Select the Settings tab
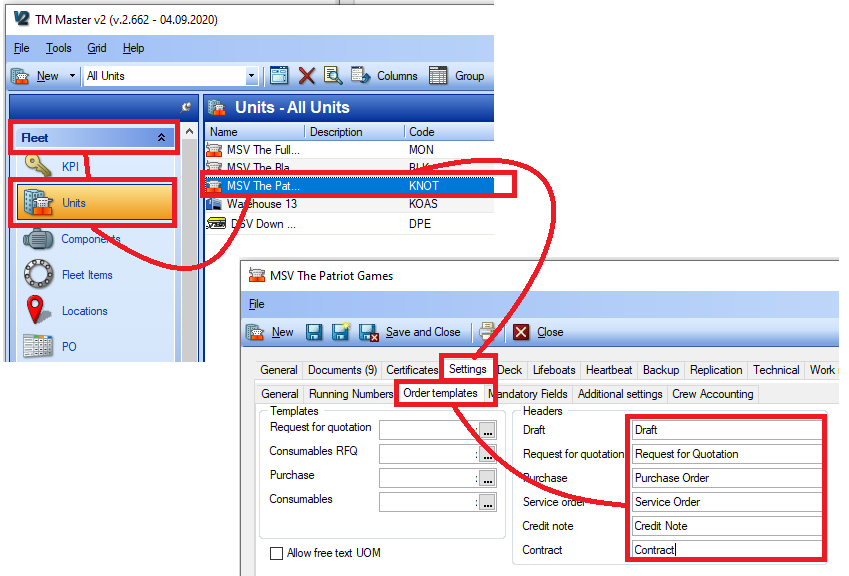Image resolution: width=849 pixels, height=576 pixels. coord(468,369)
